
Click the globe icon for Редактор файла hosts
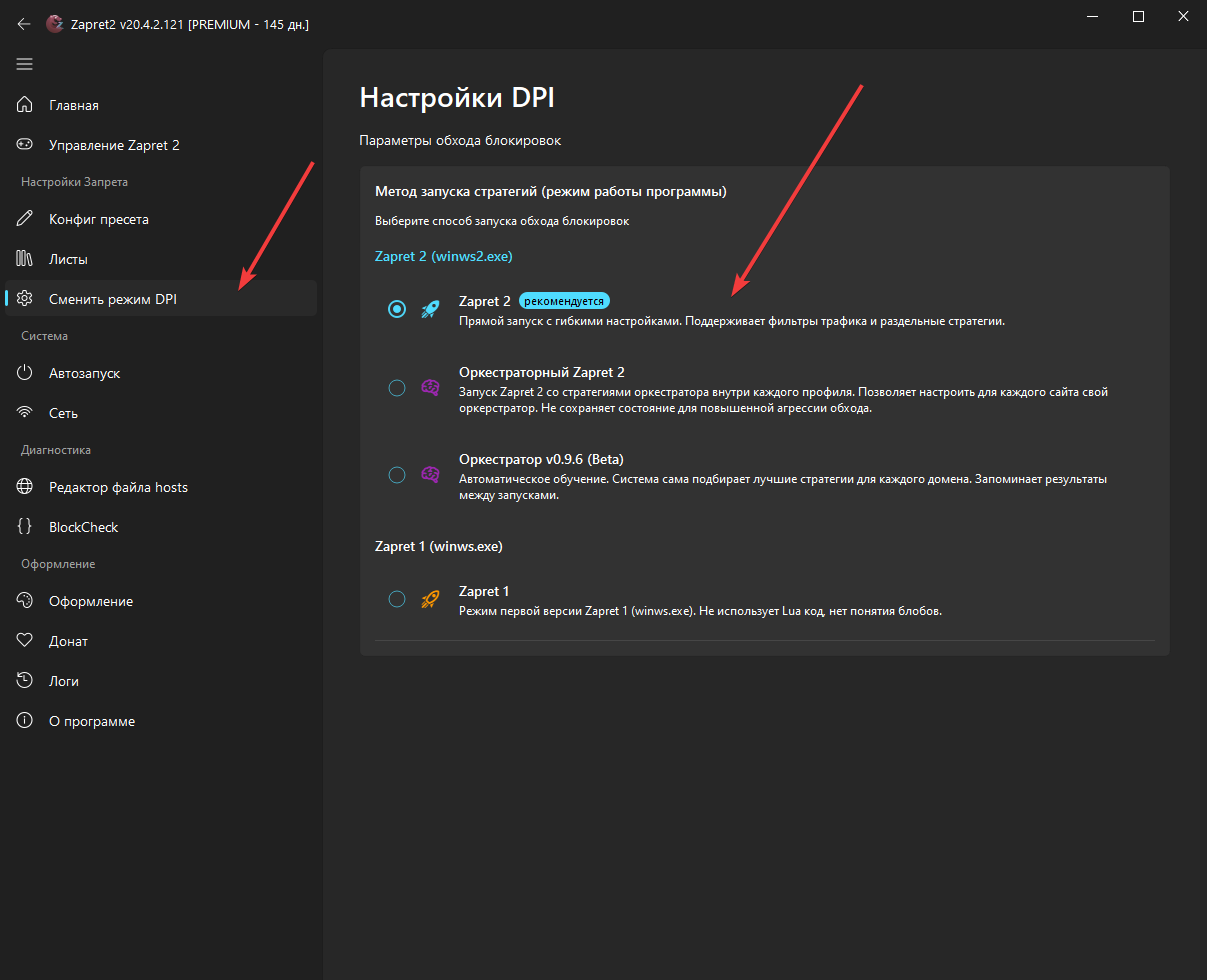click(x=26, y=487)
